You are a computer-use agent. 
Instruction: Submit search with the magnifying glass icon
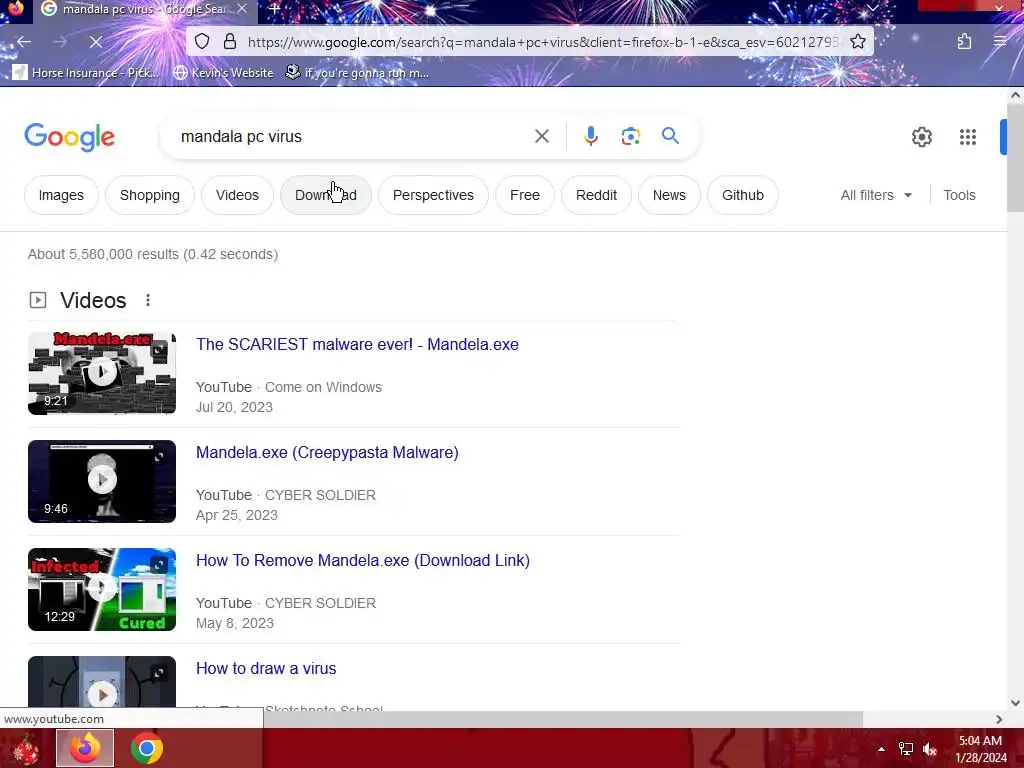click(670, 136)
